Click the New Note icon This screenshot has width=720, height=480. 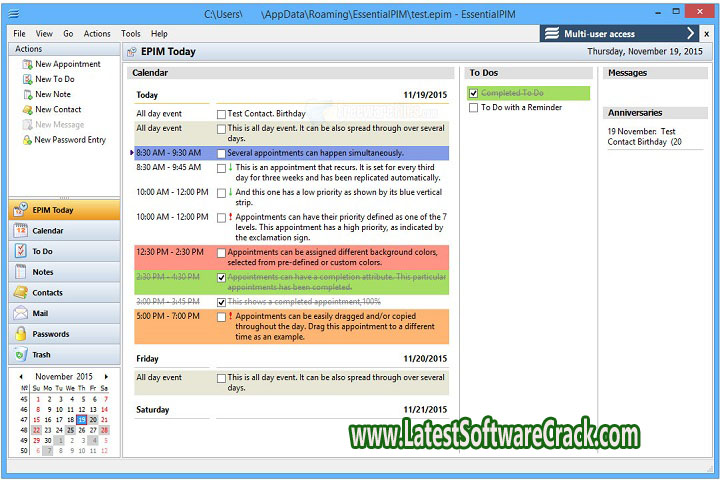tap(26, 94)
